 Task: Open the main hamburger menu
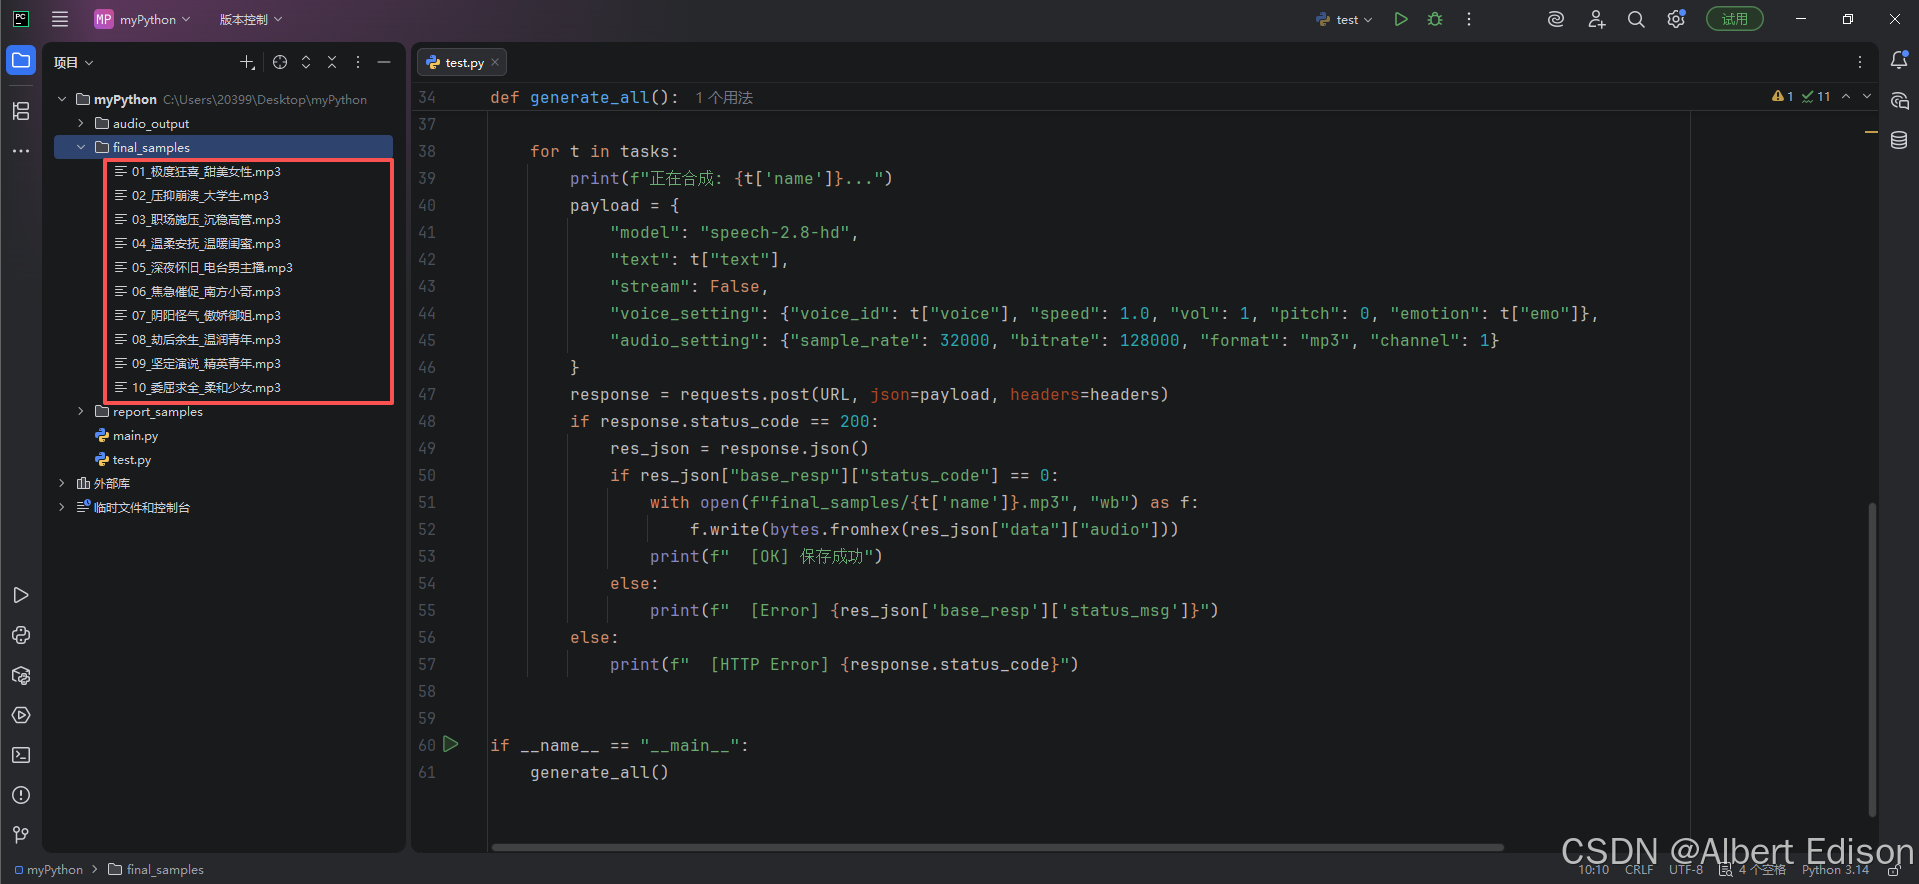click(60, 19)
